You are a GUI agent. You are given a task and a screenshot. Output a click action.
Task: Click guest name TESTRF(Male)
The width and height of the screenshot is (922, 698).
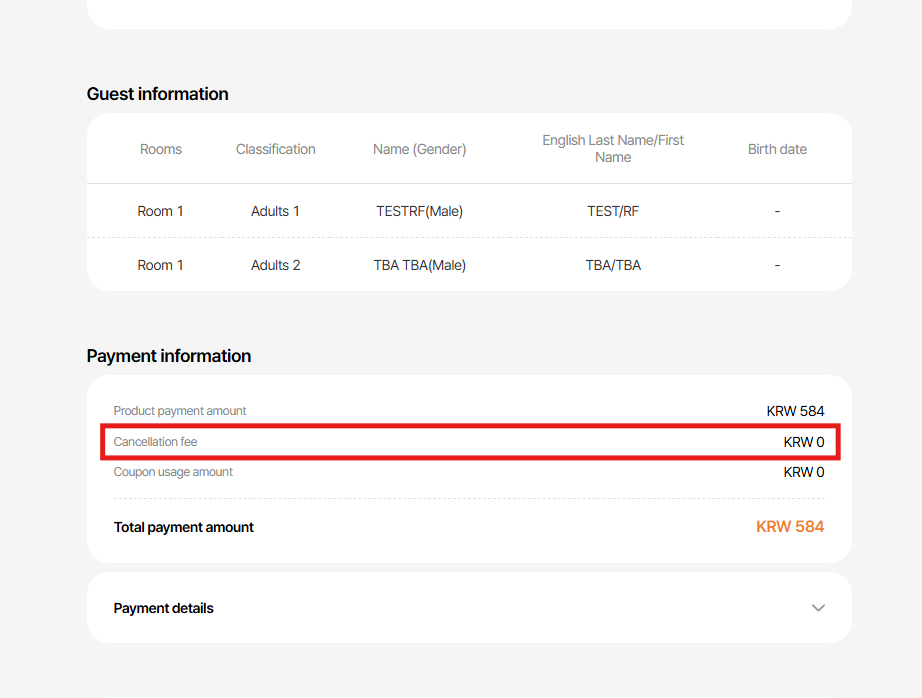tap(419, 211)
